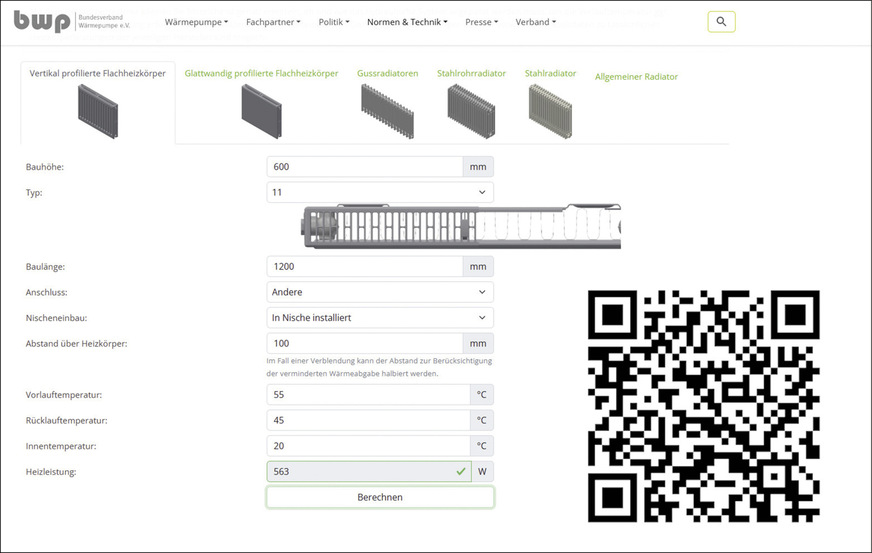
Task: Switch to the Allgemeiner Radiator tab
Action: tap(636, 77)
